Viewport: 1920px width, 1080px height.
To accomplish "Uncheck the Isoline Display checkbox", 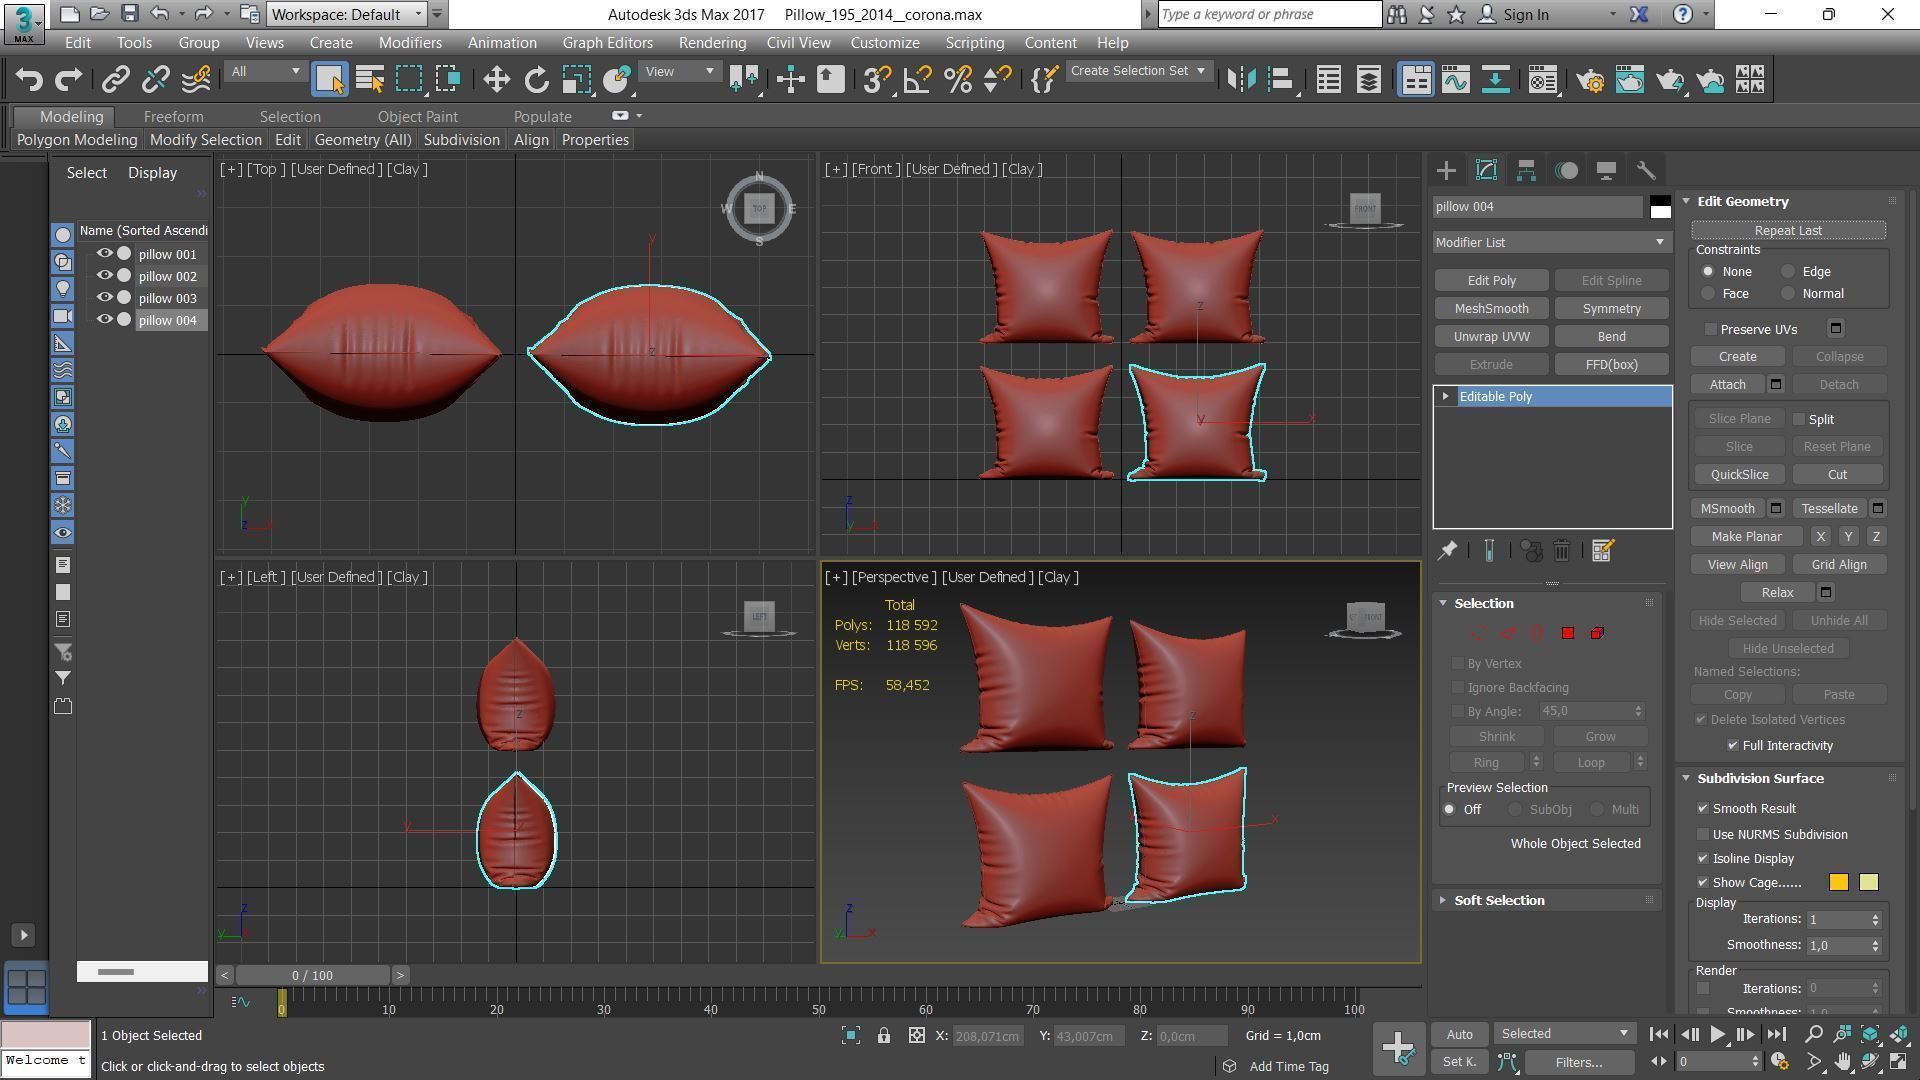I will [1703, 859].
